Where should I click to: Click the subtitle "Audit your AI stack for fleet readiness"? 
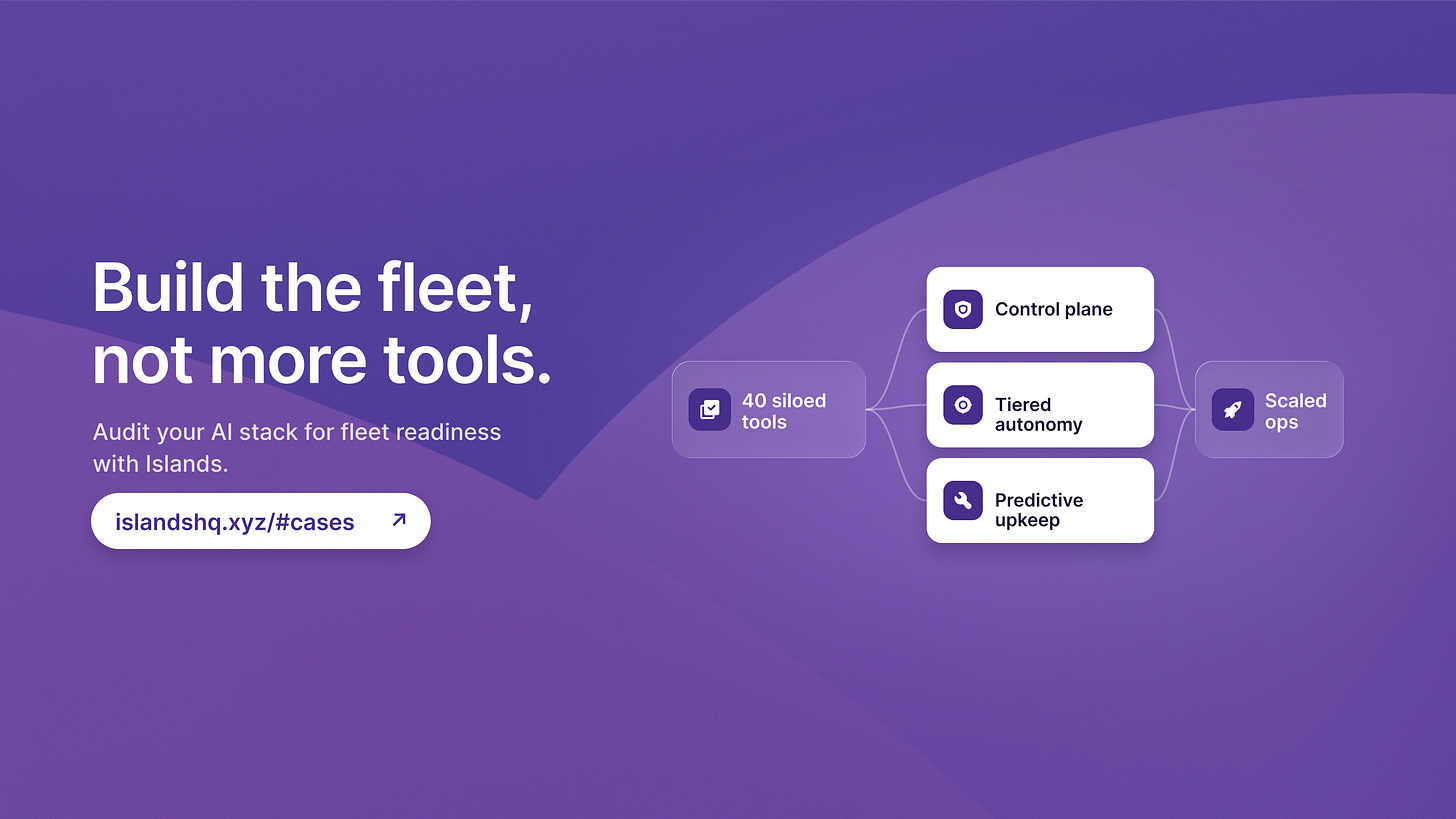click(297, 432)
